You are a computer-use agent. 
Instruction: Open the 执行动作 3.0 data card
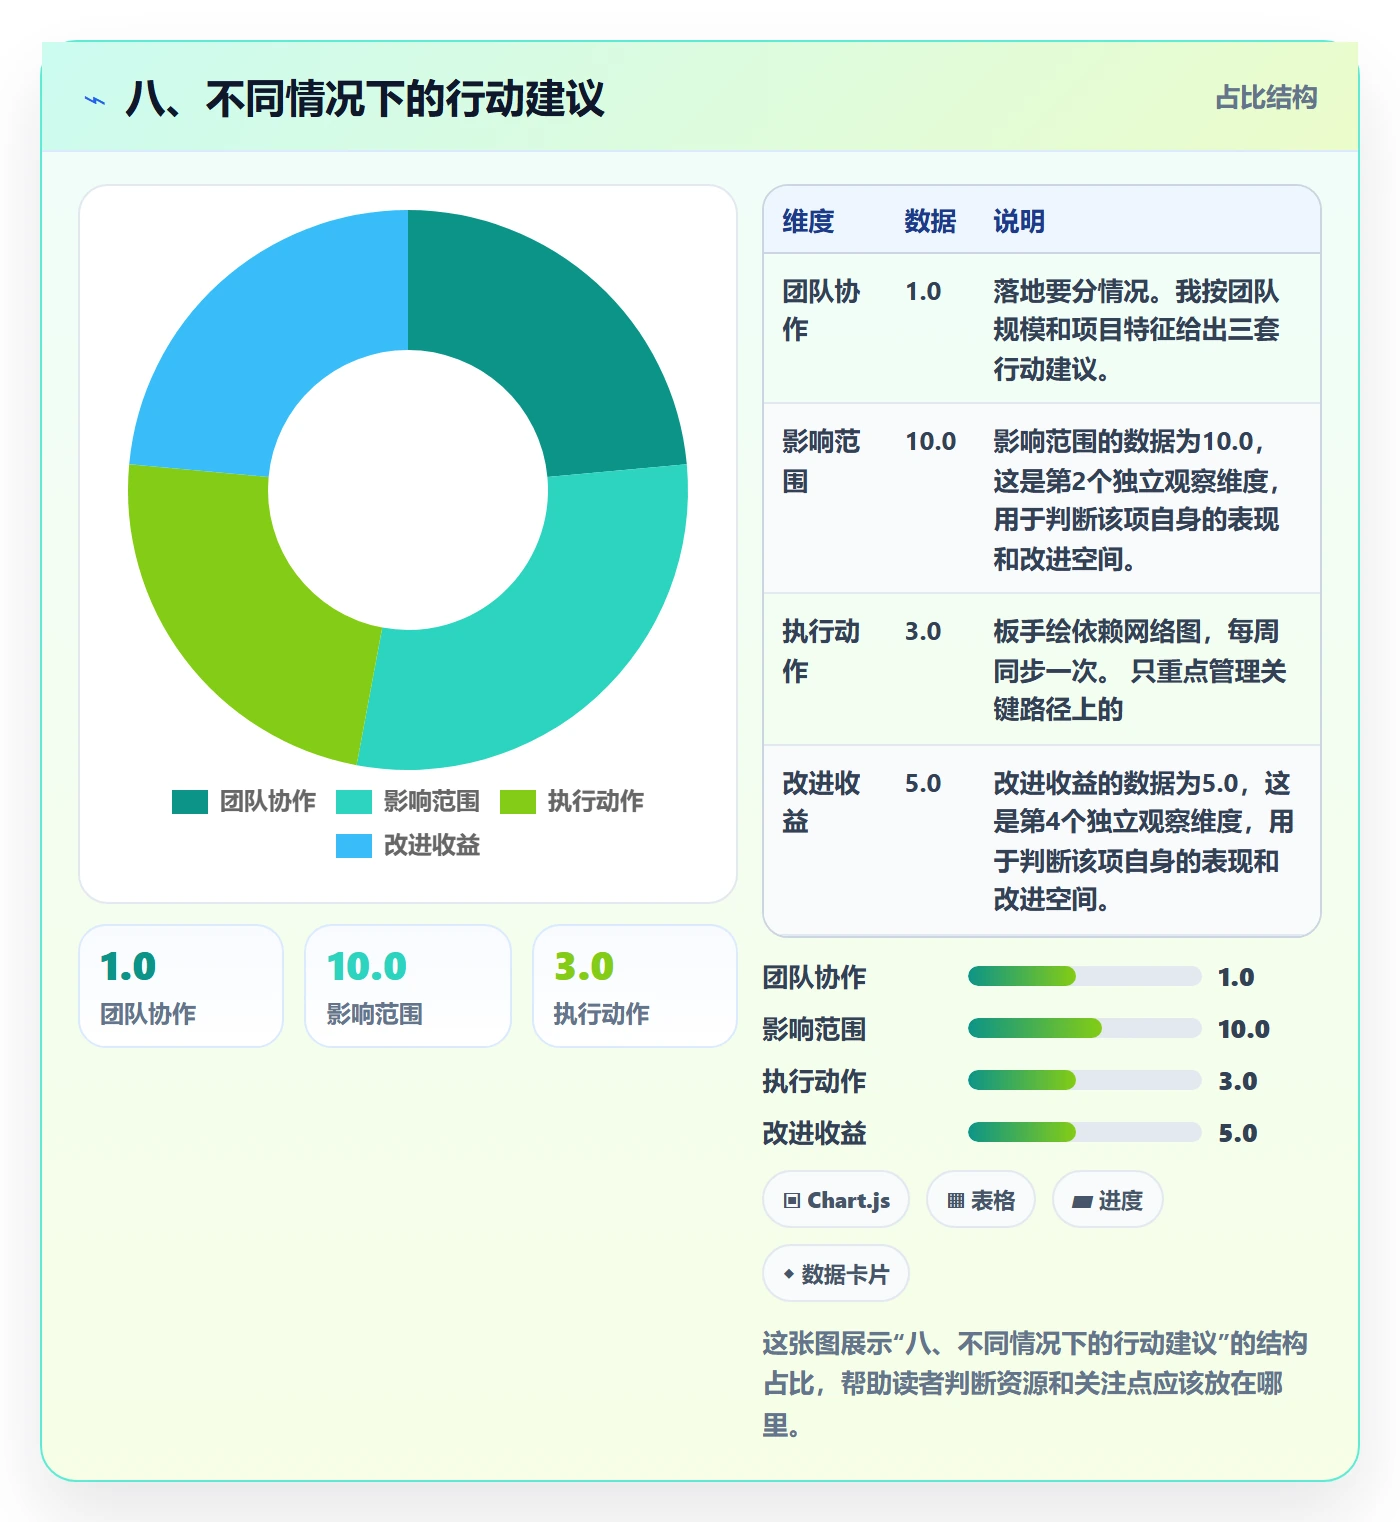(x=635, y=986)
